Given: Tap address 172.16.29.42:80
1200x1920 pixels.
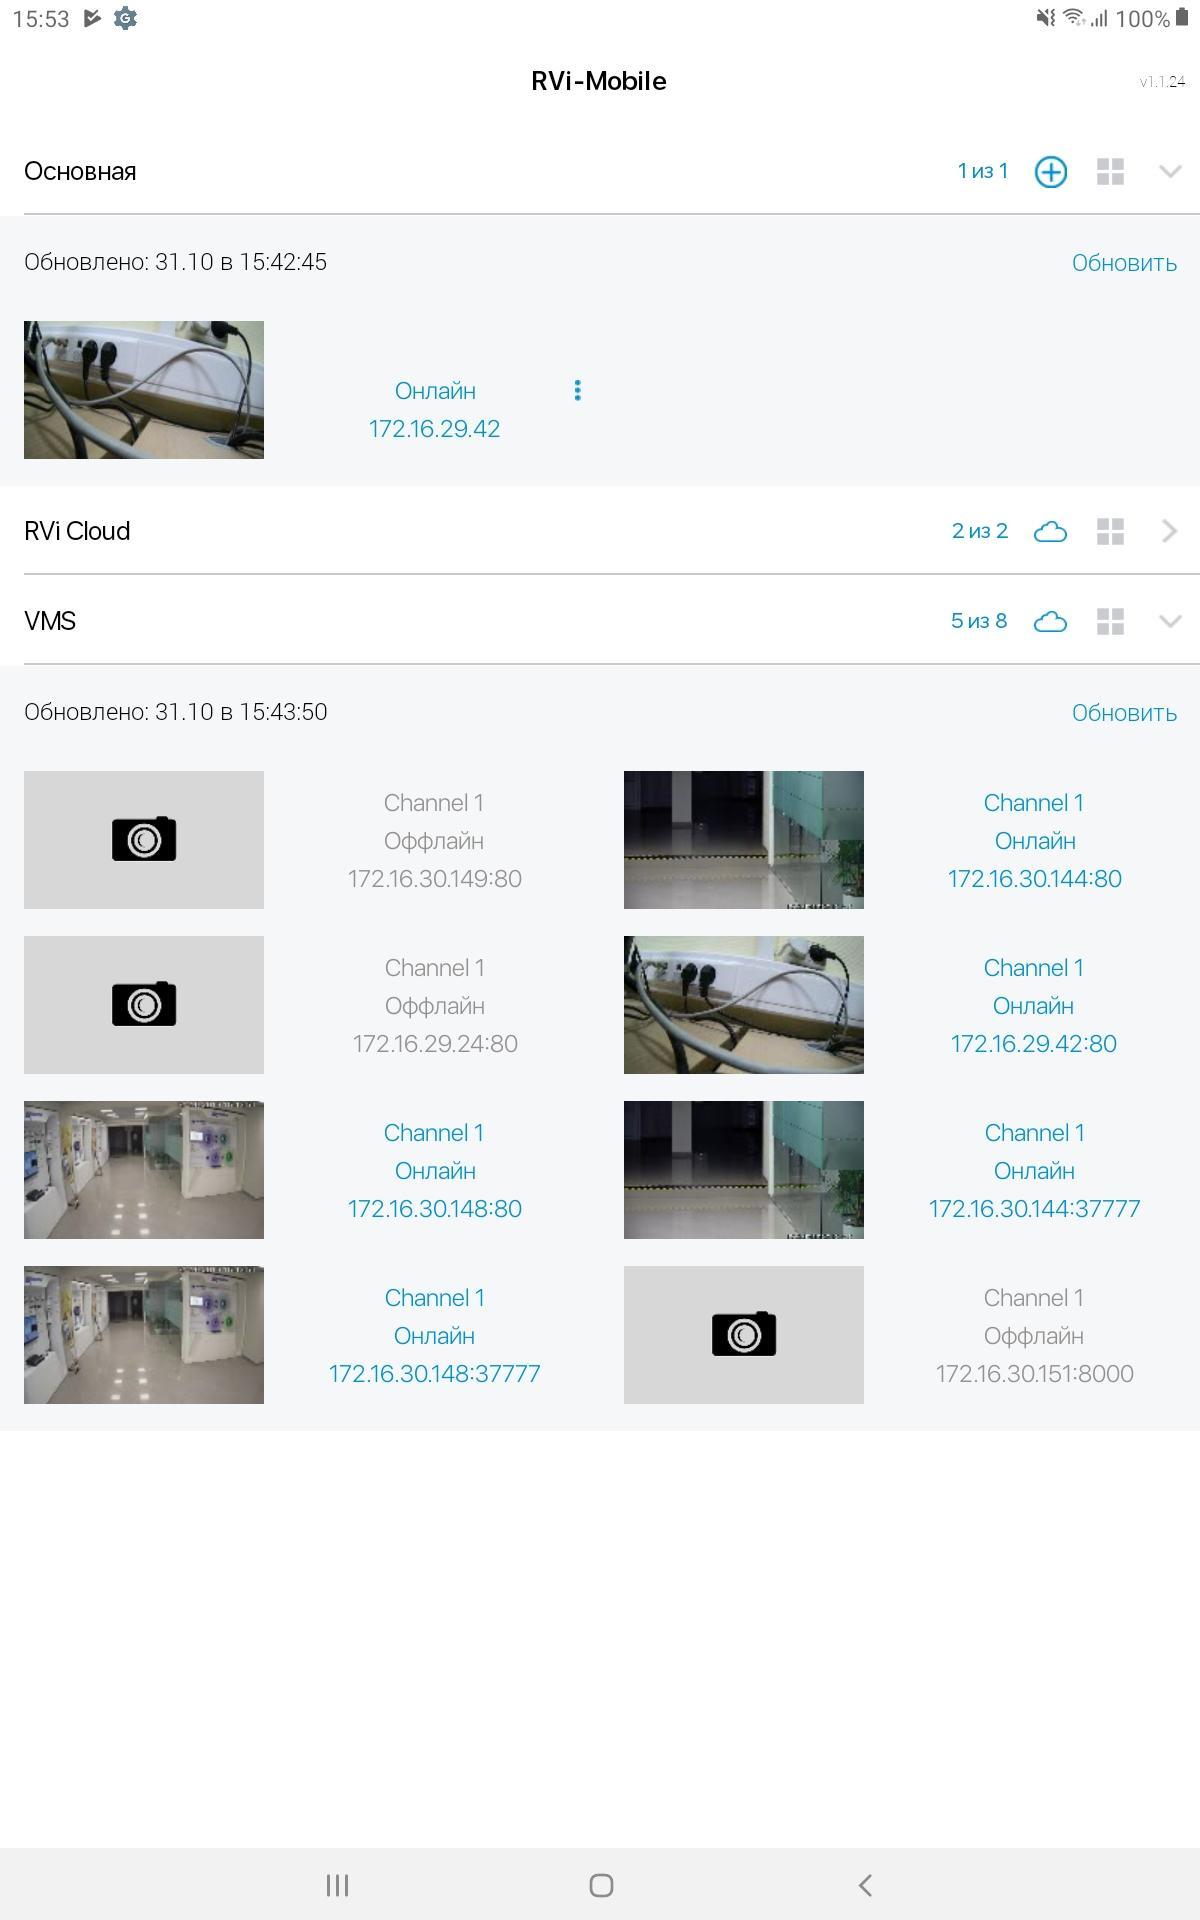Looking at the screenshot, I should pos(1034,1044).
